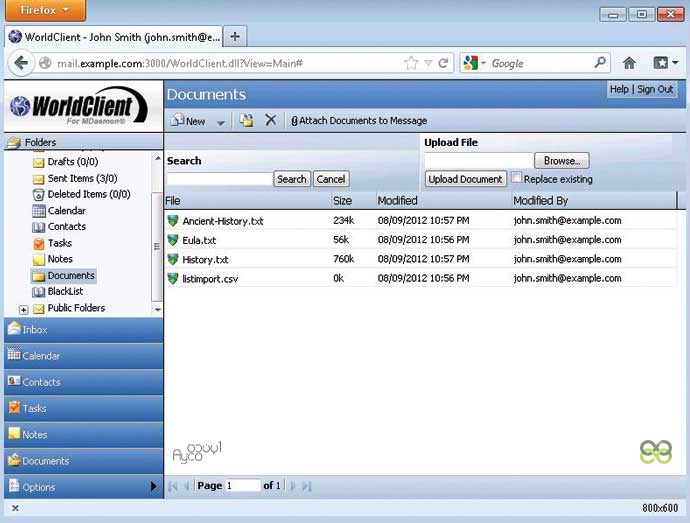Click the move document folder icon

pos(246,120)
